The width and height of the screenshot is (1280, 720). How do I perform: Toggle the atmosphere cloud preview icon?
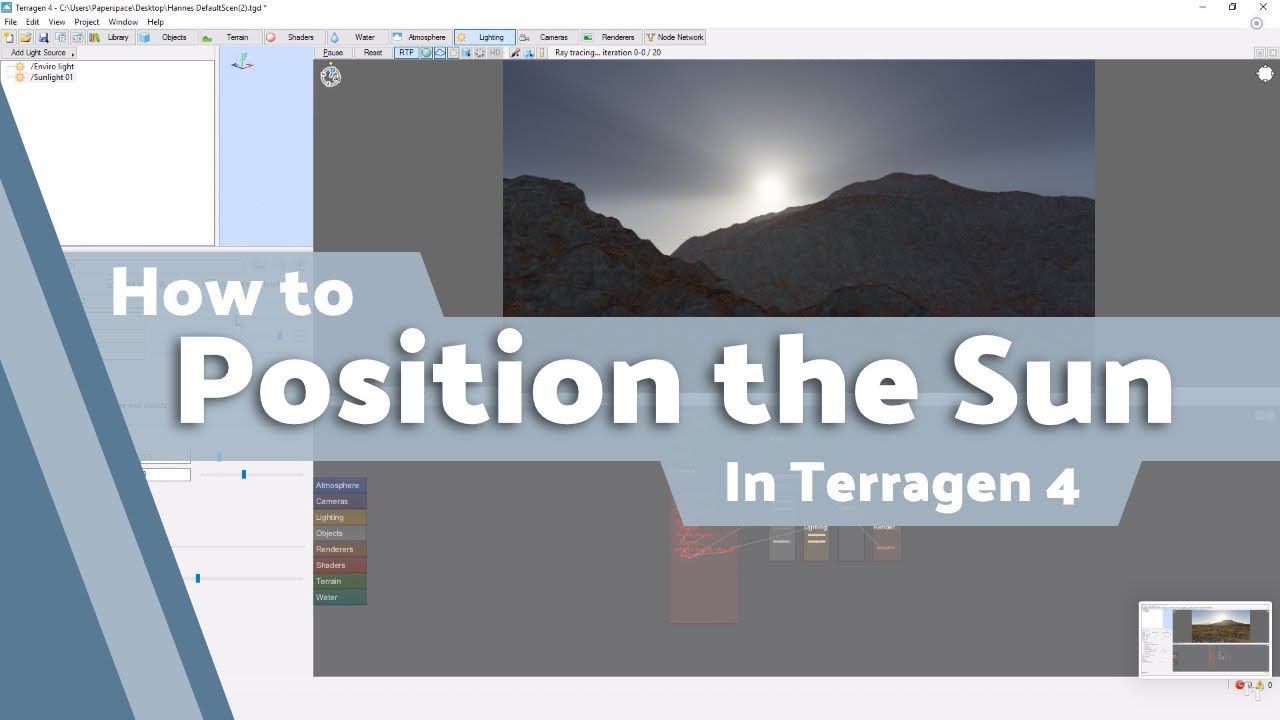tap(440, 52)
